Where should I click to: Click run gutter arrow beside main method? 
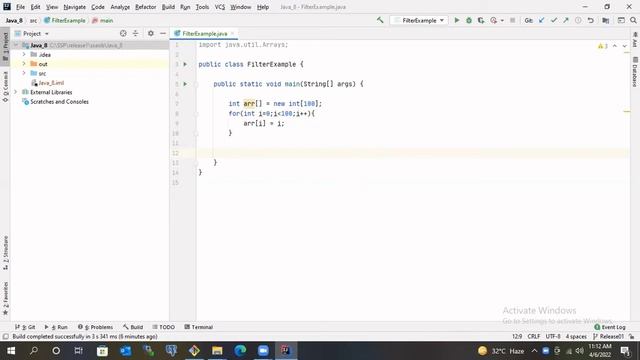click(x=185, y=84)
